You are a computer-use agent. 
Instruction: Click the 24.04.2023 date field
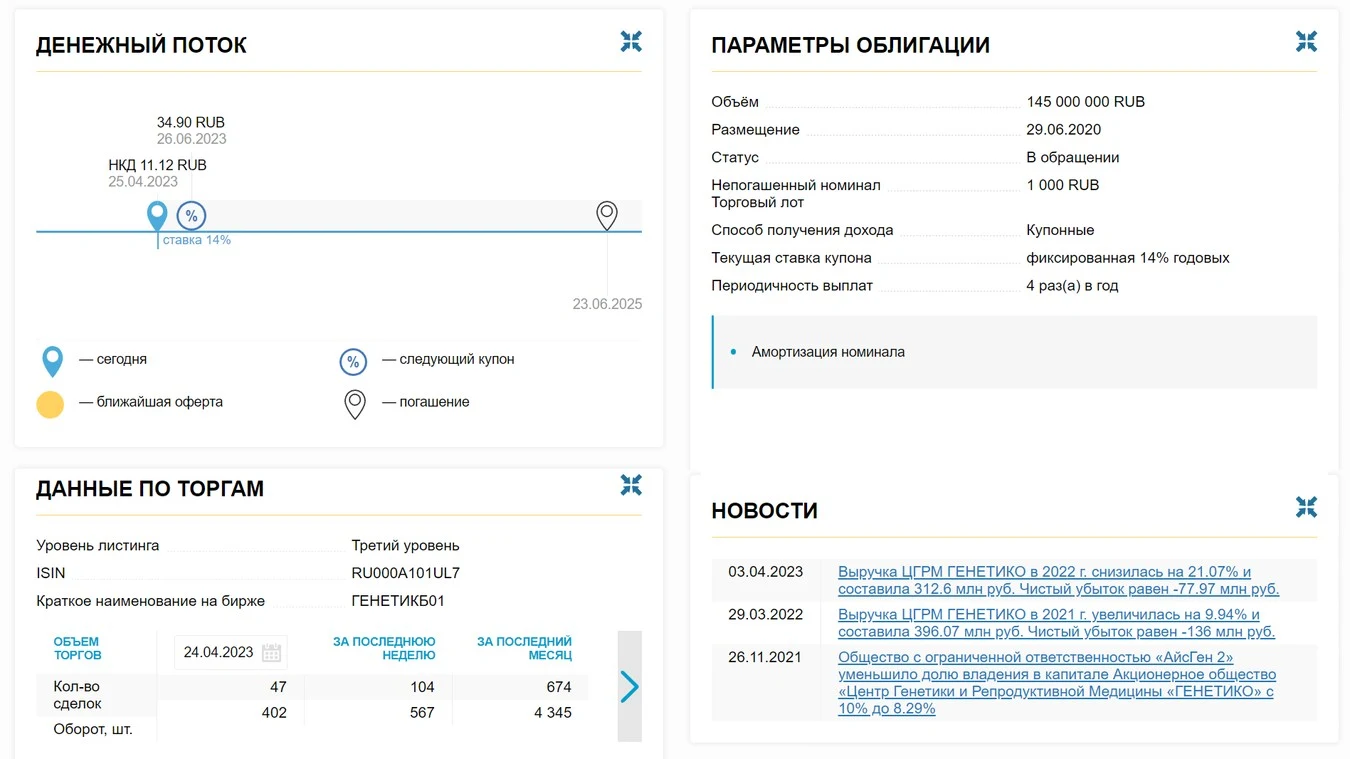[x=231, y=653]
